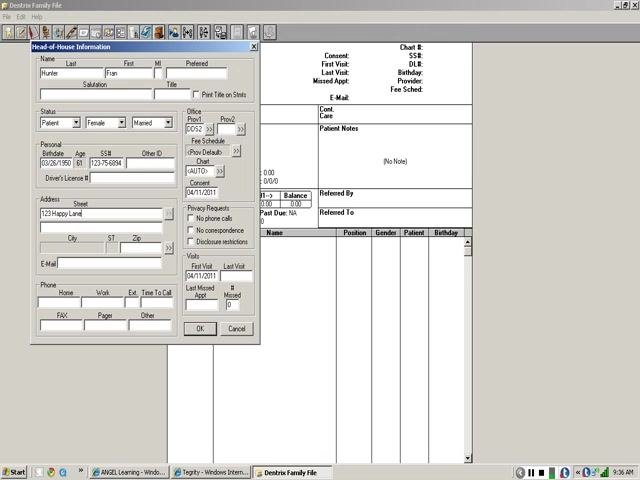
Task: Click the Prov2 selection arrow button
Action: (x=241, y=129)
